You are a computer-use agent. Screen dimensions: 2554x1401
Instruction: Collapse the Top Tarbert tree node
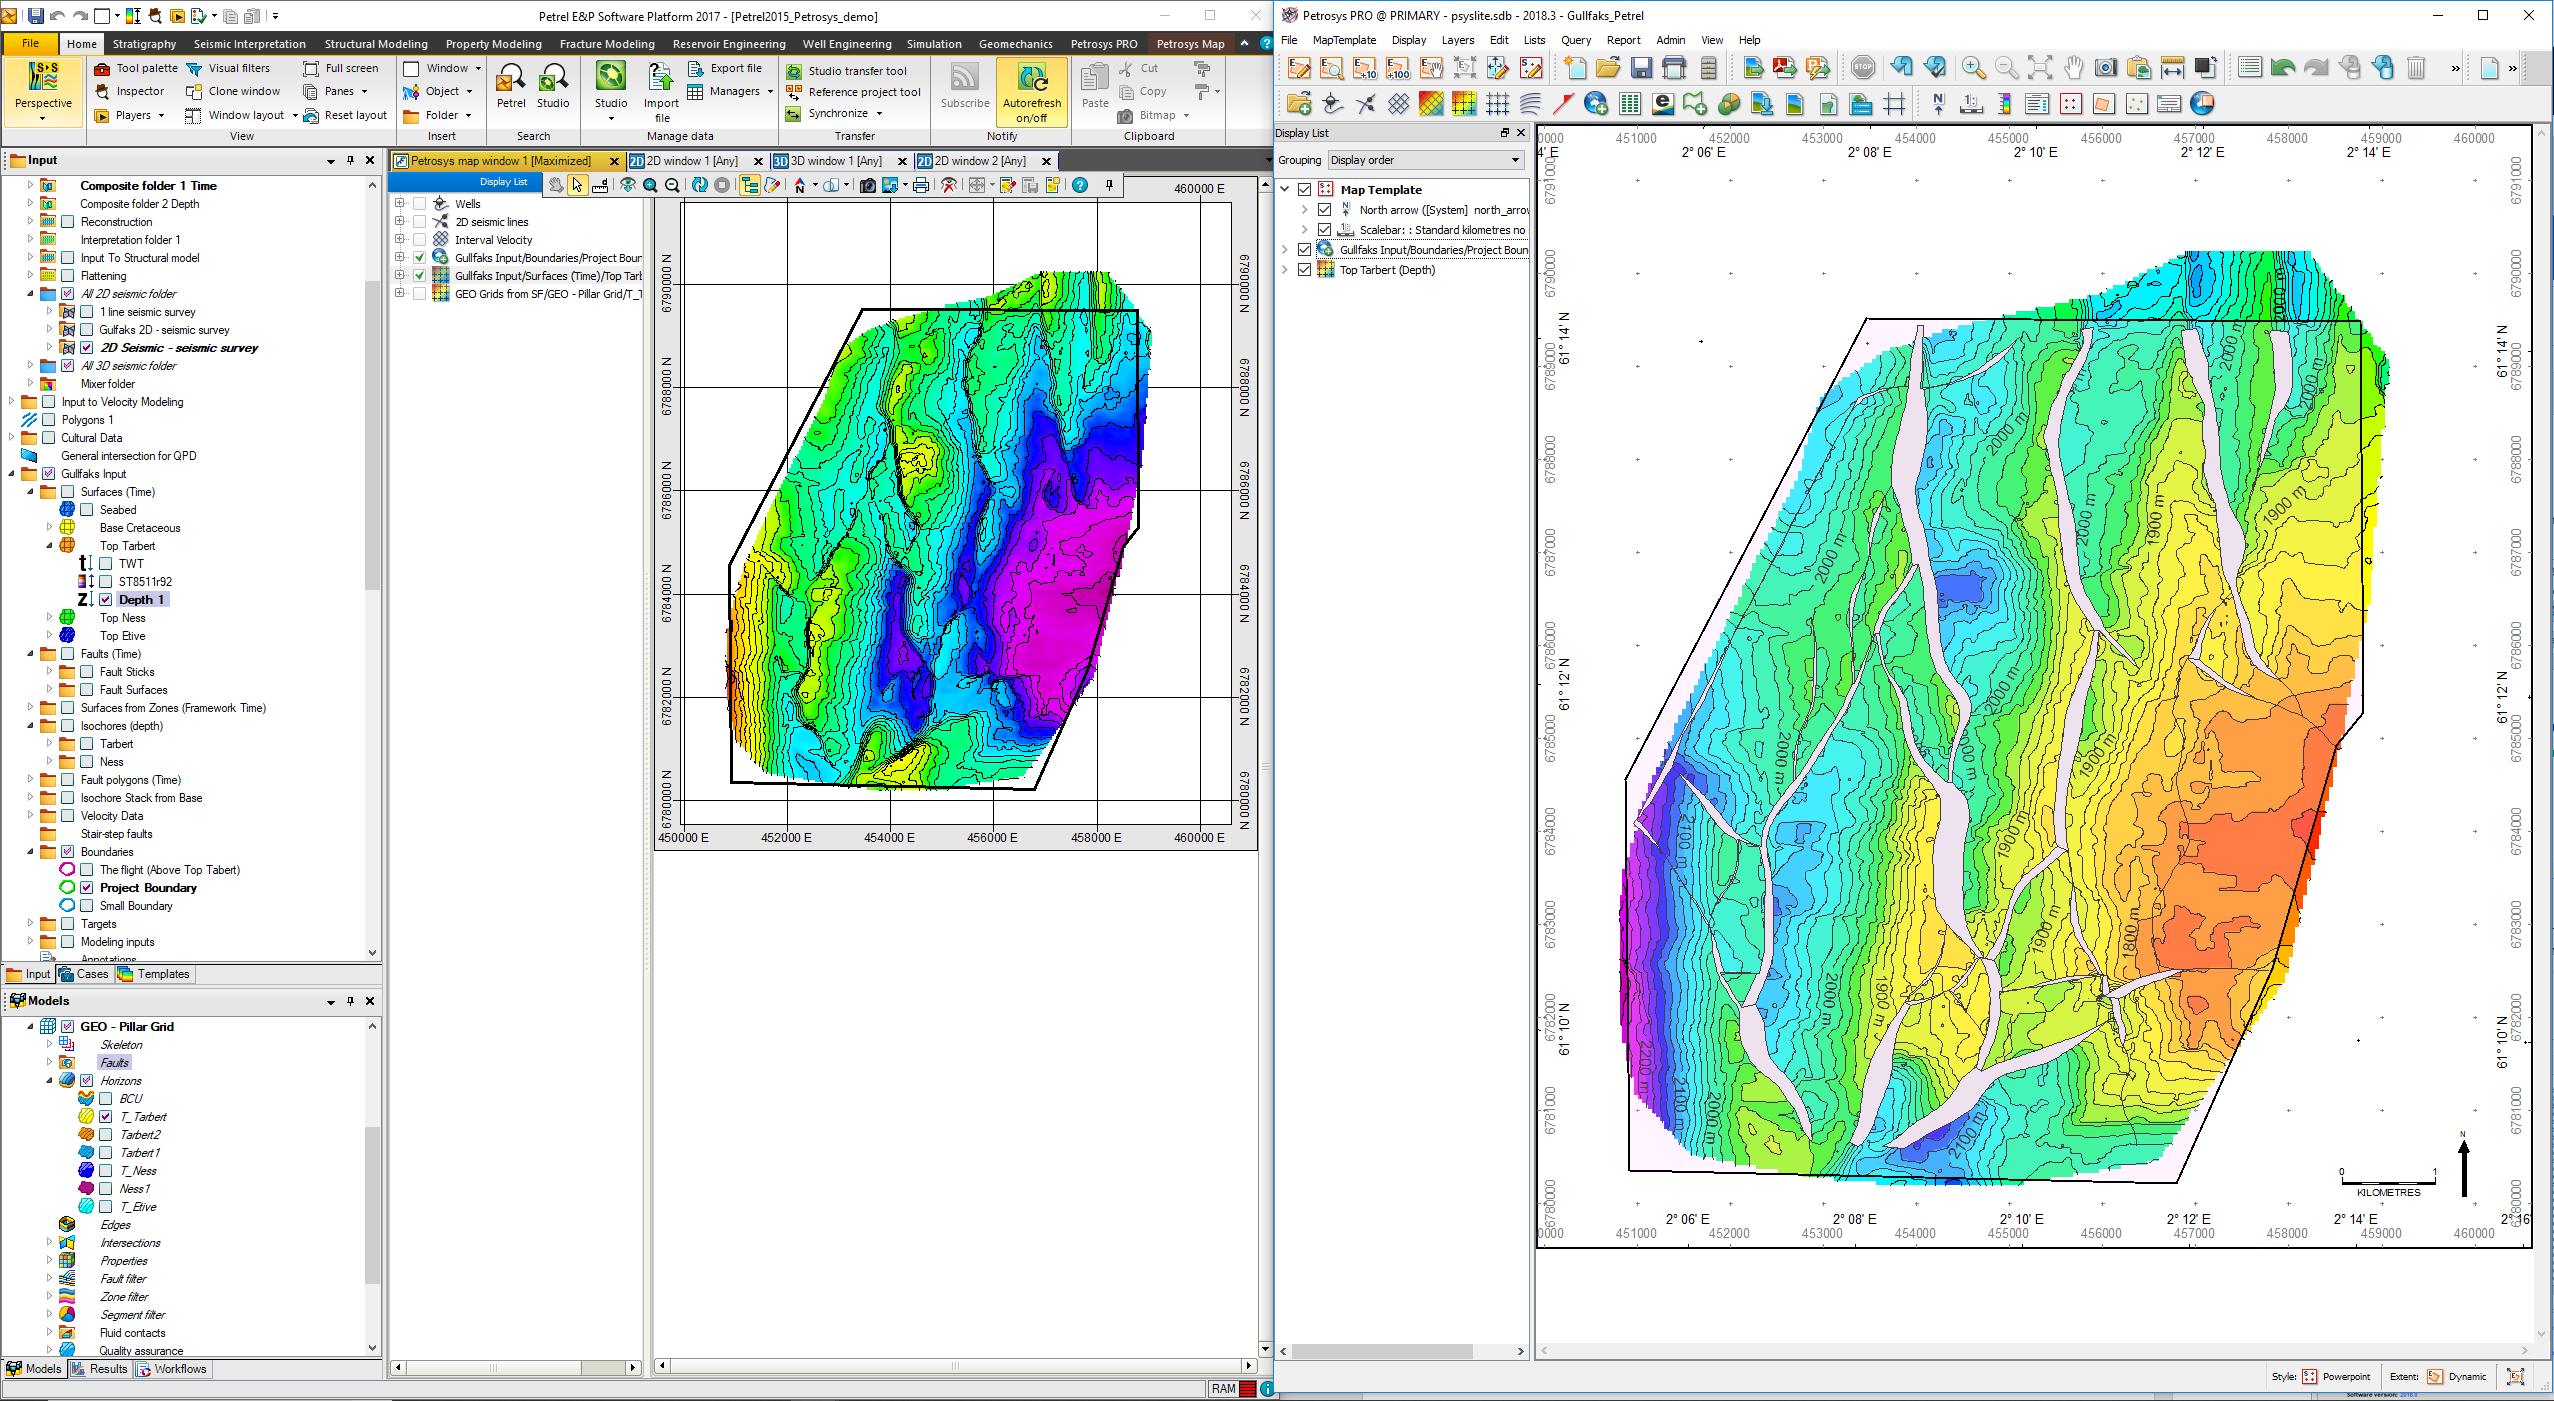tap(49, 546)
